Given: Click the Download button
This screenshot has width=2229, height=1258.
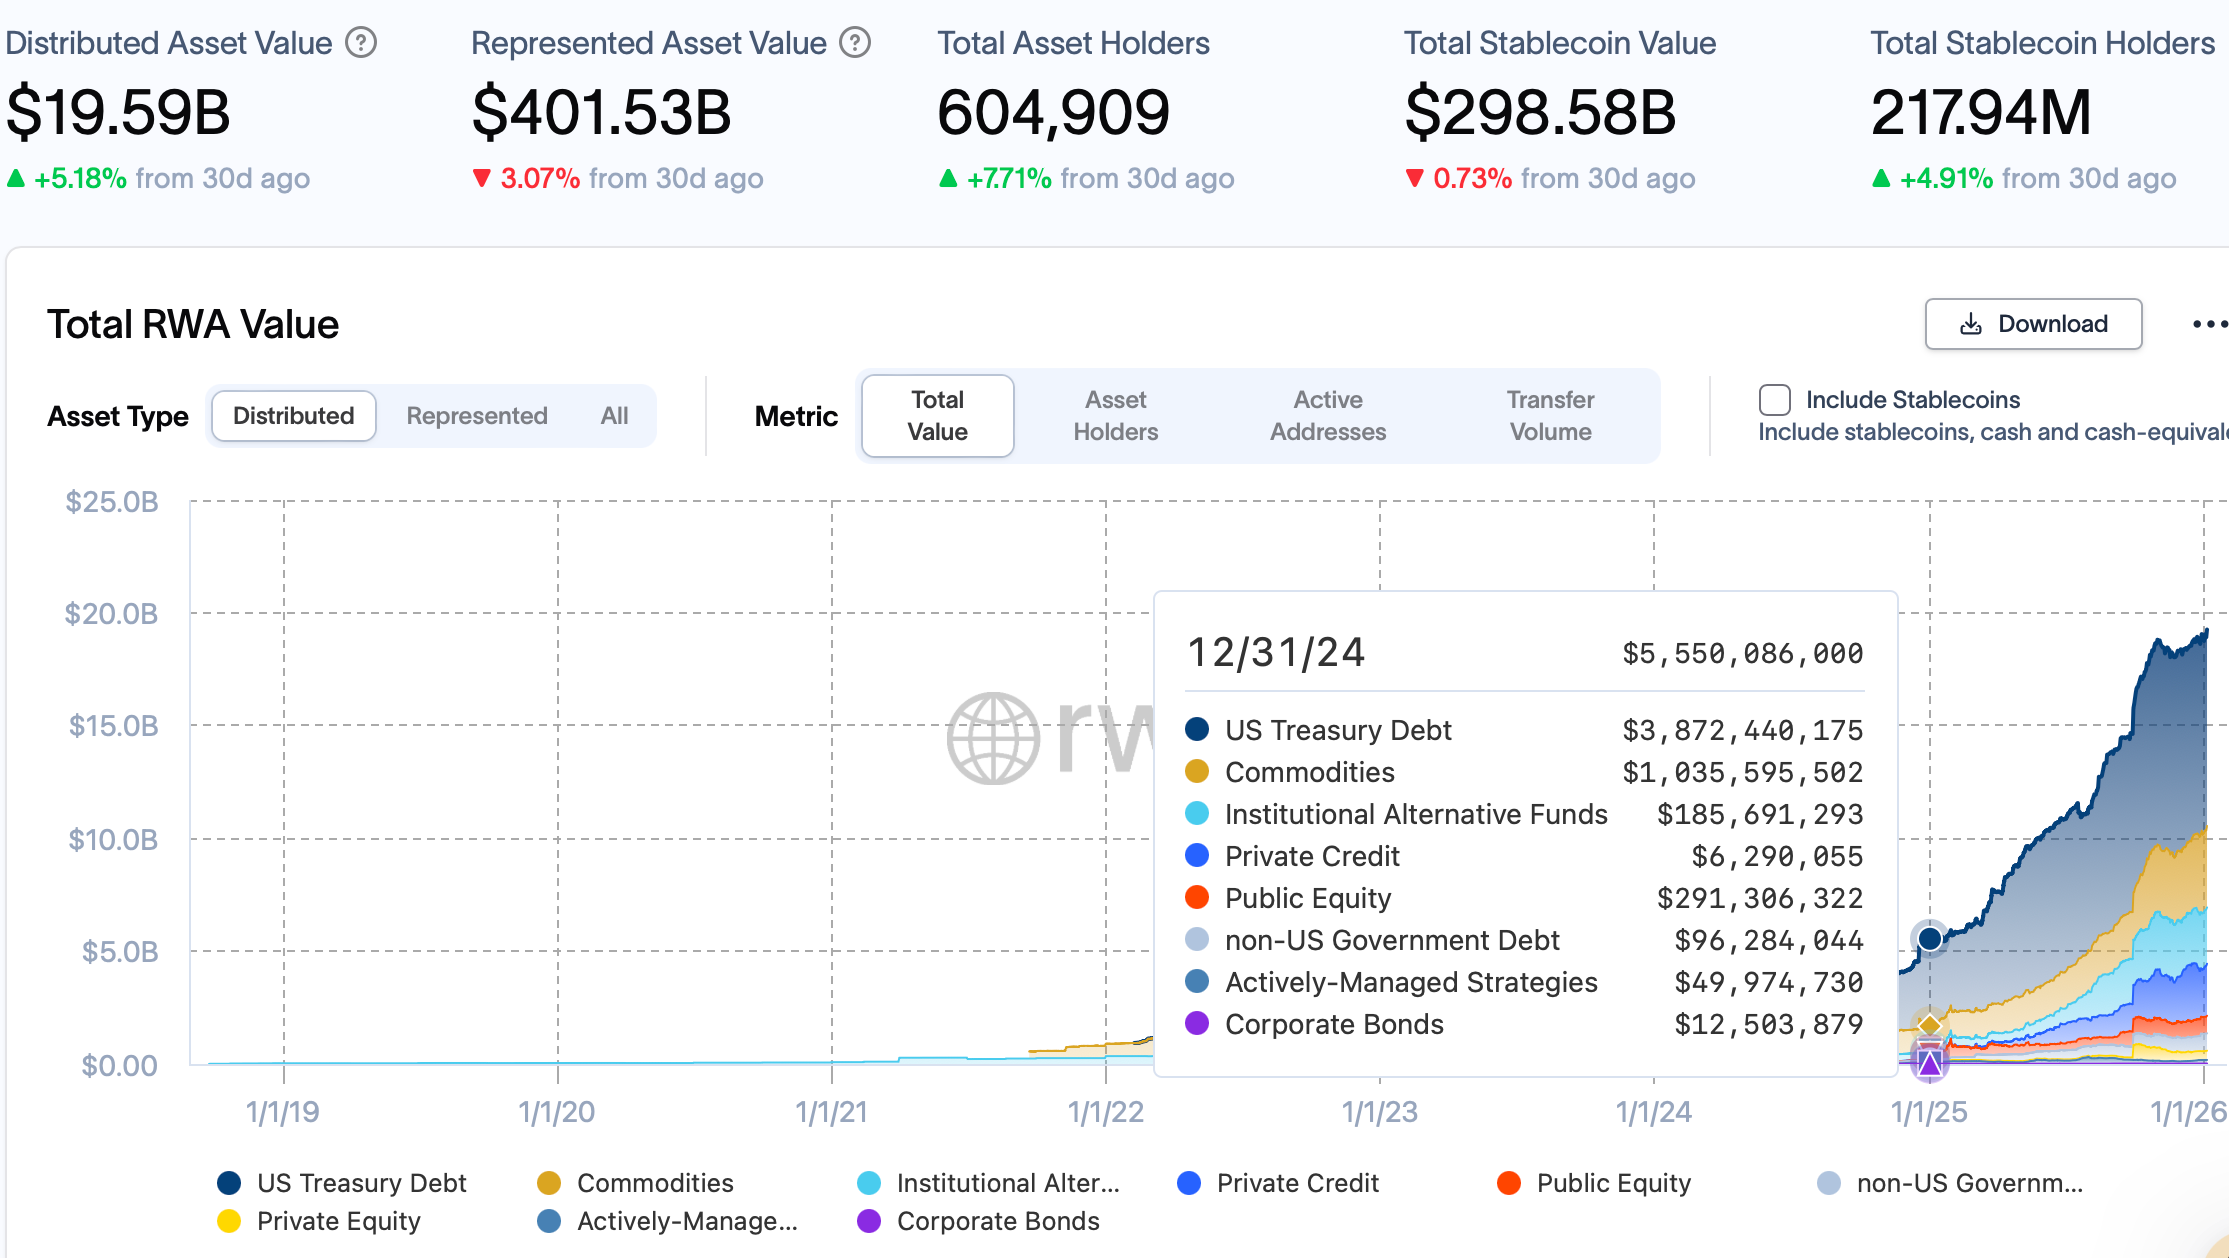Looking at the screenshot, I should [2033, 324].
